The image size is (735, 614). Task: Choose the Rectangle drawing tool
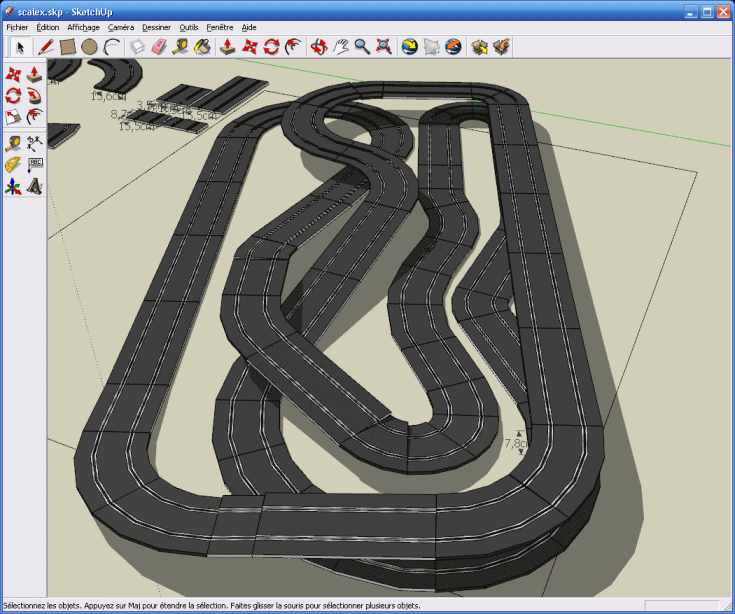point(68,46)
